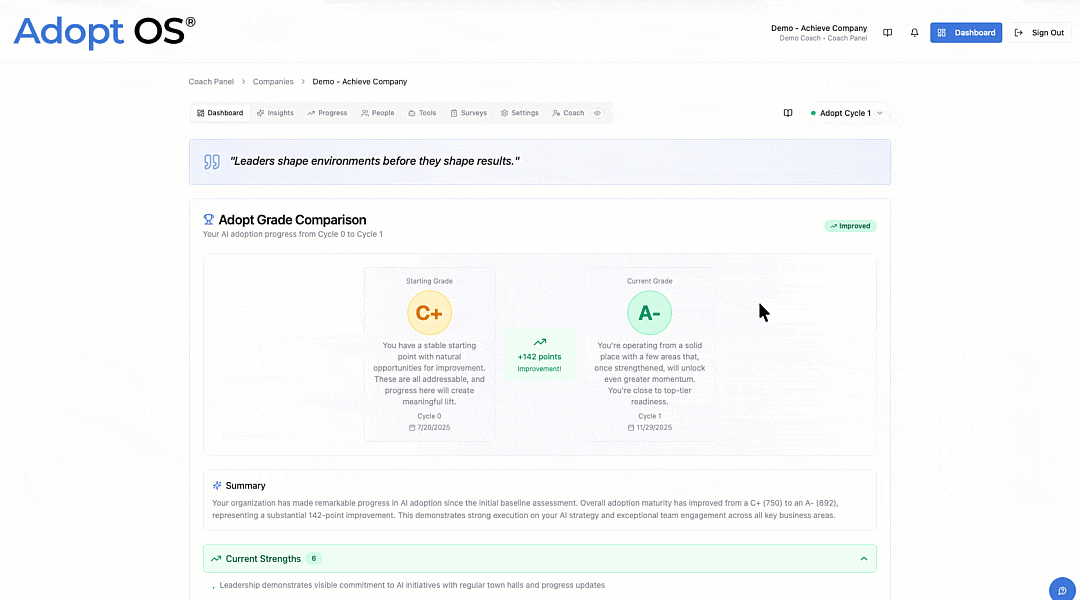The height and width of the screenshot is (600, 1080).
Task: Click the blue Dashboard button
Action: (966, 33)
